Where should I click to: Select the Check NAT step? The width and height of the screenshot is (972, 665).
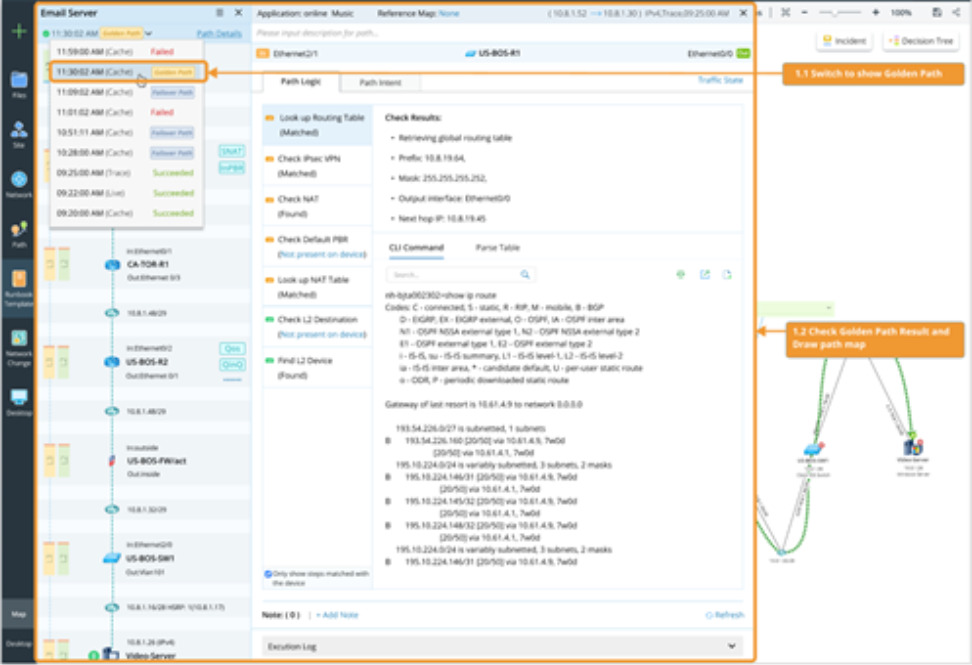317,206
